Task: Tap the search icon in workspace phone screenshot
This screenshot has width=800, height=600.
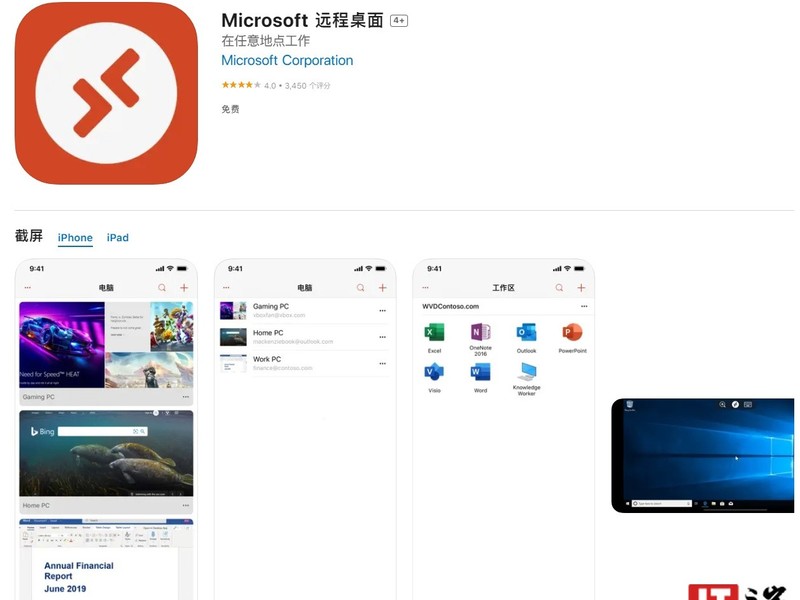Action: (x=559, y=288)
